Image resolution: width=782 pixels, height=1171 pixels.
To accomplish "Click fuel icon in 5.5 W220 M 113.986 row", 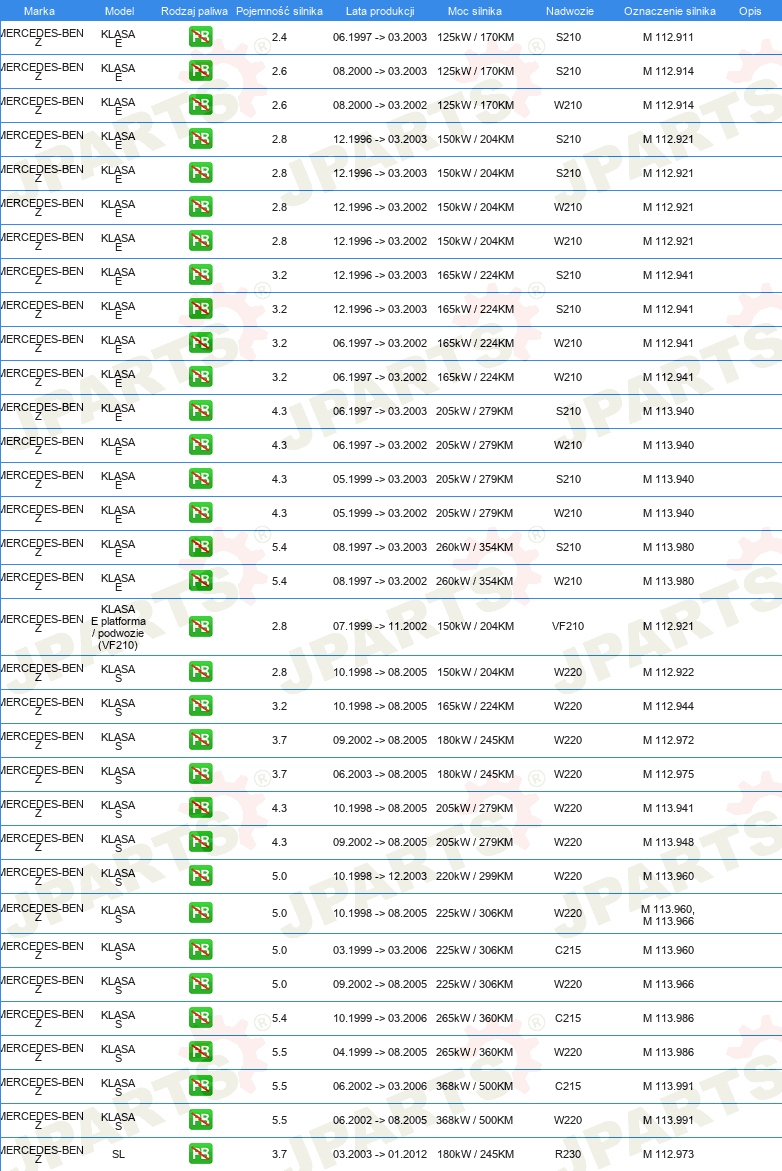I will point(200,1052).
